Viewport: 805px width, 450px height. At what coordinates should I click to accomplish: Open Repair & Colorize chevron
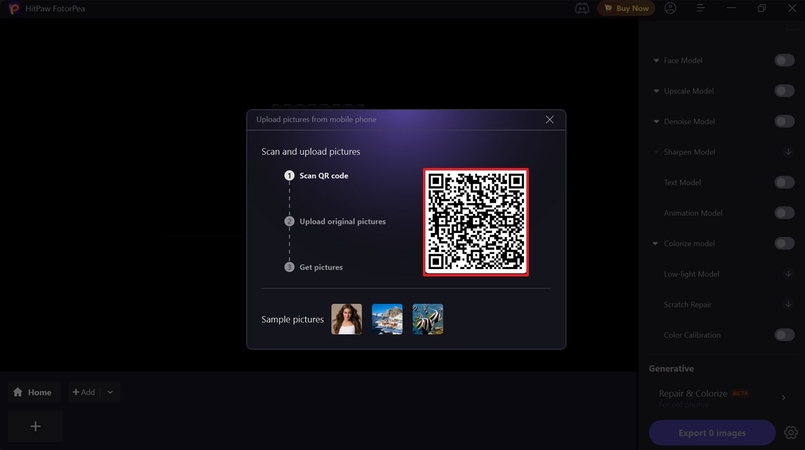pyautogui.click(x=783, y=398)
